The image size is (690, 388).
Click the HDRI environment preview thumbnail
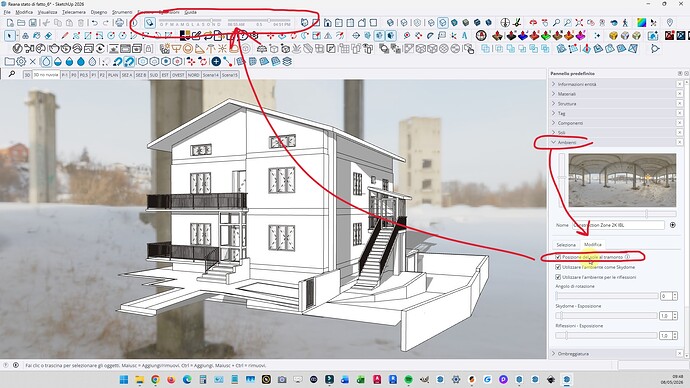pyautogui.click(x=622, y=180)
